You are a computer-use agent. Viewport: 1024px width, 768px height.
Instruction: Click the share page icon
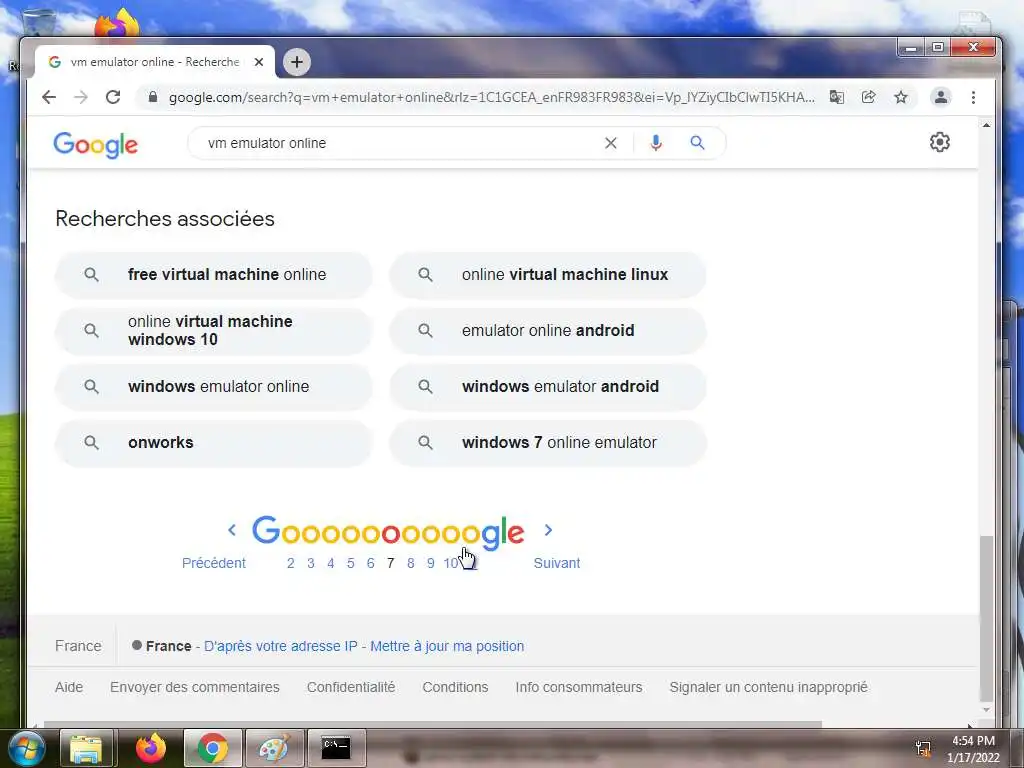click(x=869, y=97)
